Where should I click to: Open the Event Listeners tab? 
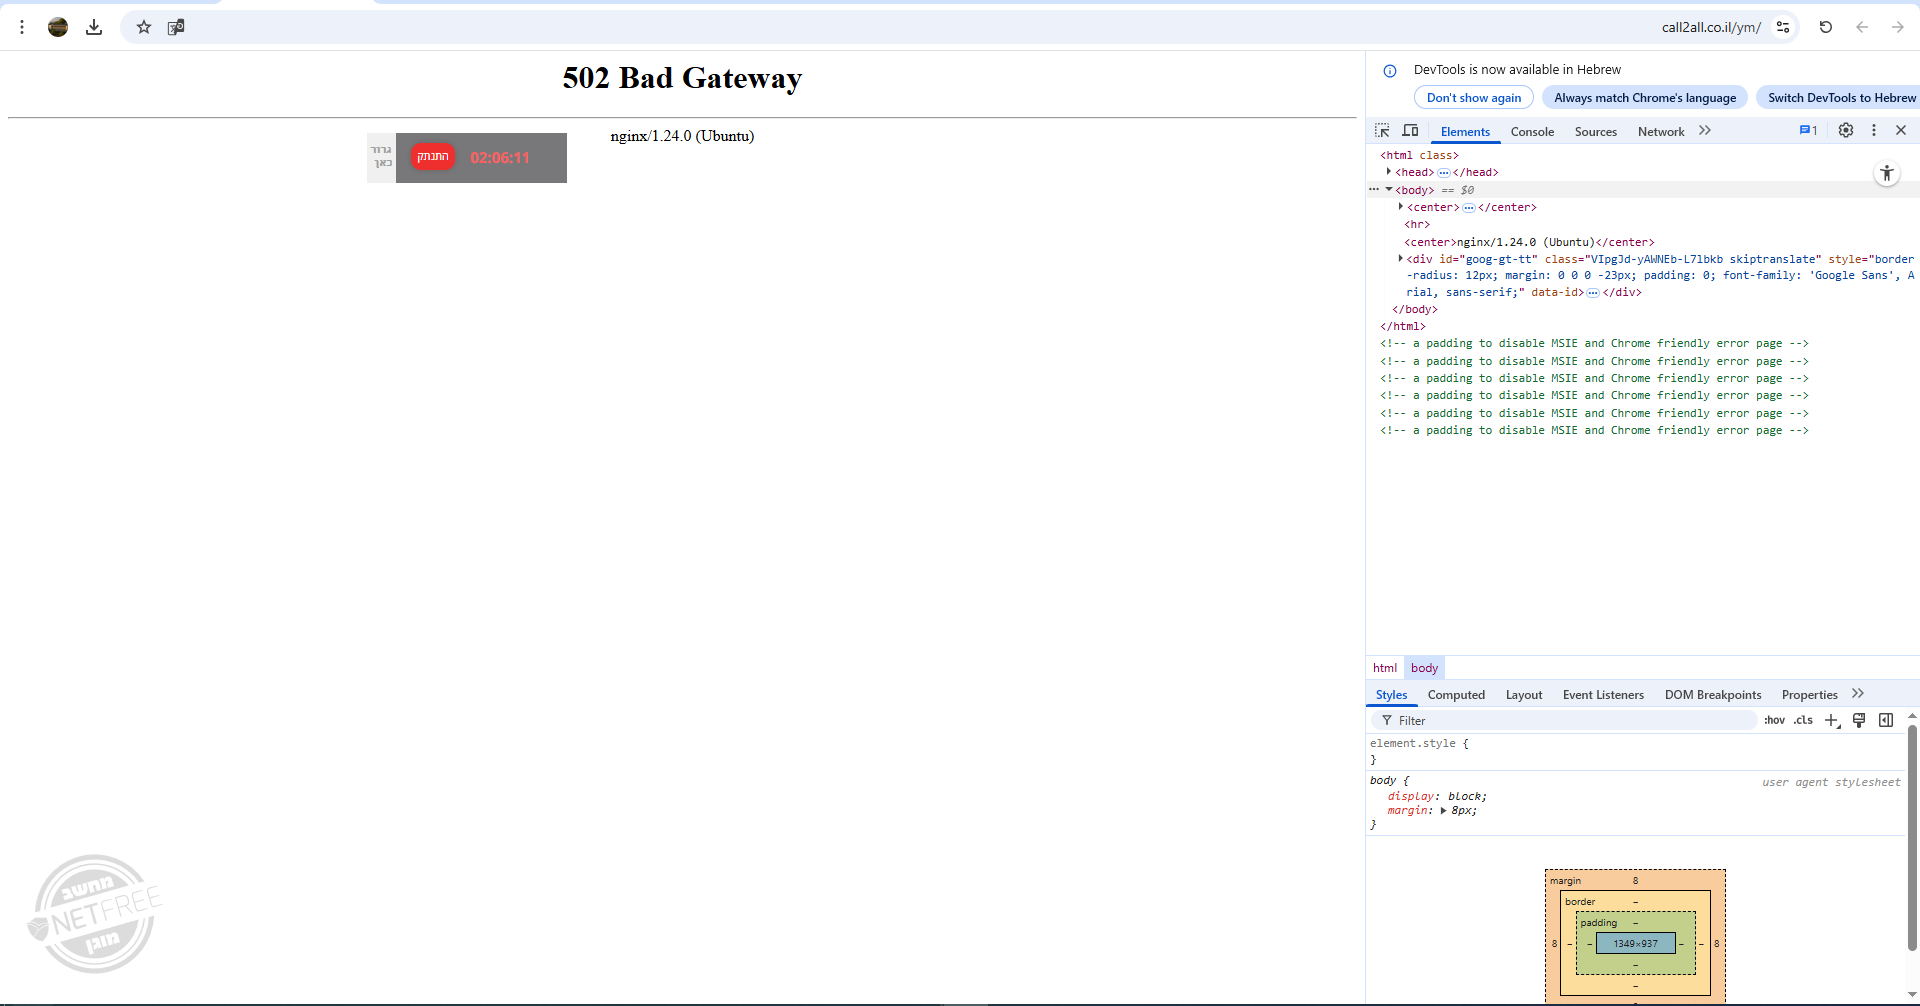pyautogui.click(x=1603, y=695)
